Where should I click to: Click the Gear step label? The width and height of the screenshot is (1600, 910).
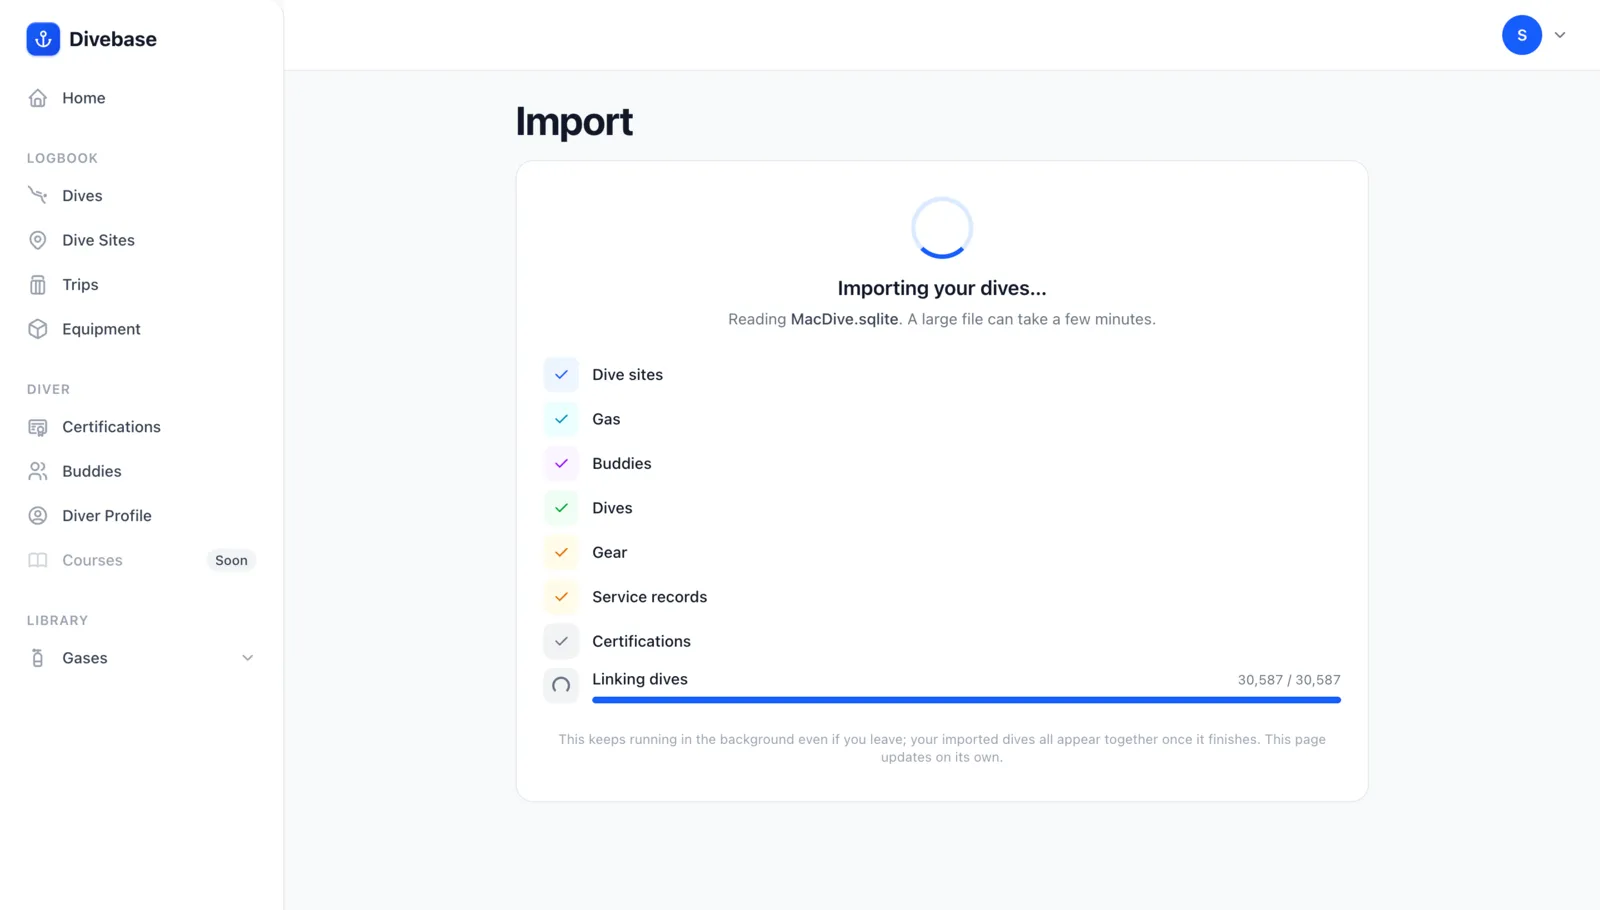[x=609, y=553]
